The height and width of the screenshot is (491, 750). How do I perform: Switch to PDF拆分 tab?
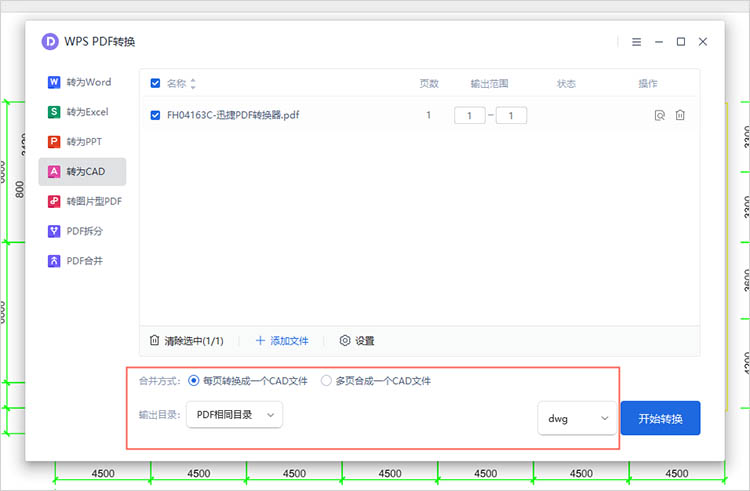[82, 231]
